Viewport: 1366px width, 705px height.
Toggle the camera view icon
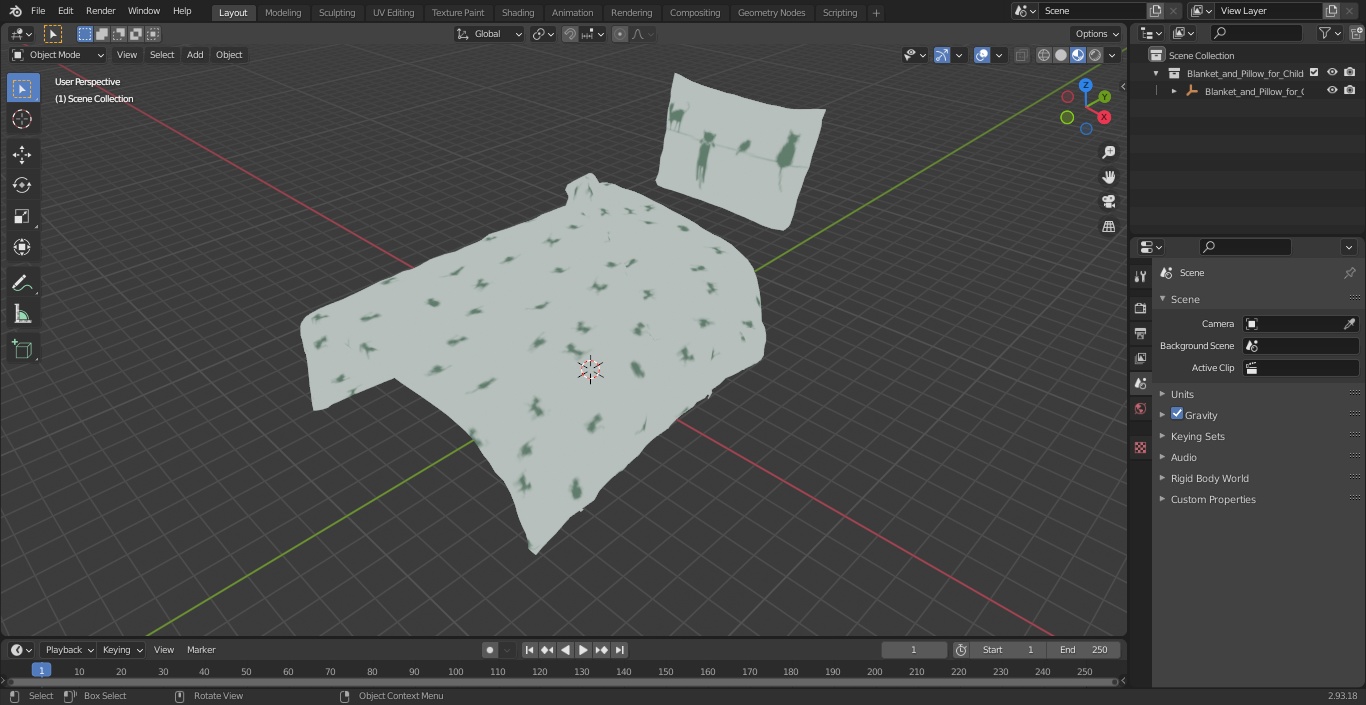tap(1108, 202)
